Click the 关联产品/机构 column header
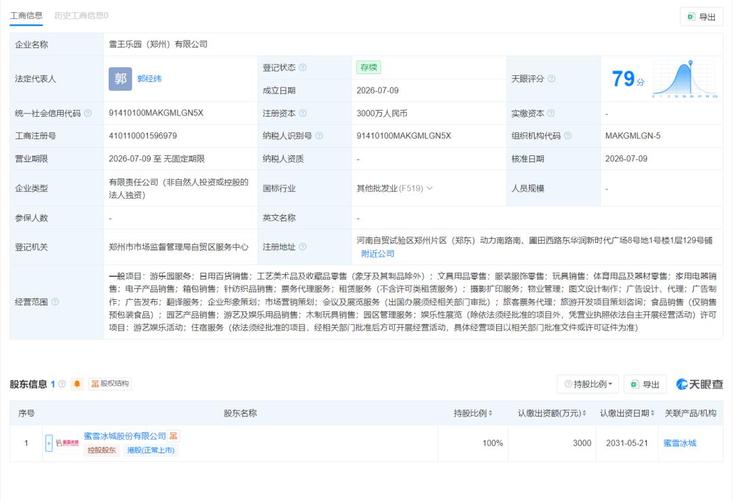This screenshot has width=733, height=500. point(690,413)
